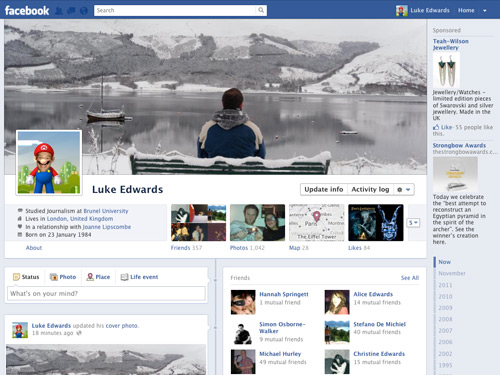This screenshot has height=375, width=500.
Task: Jump to 2010 on timeline
Action: (x=445, y=297)
